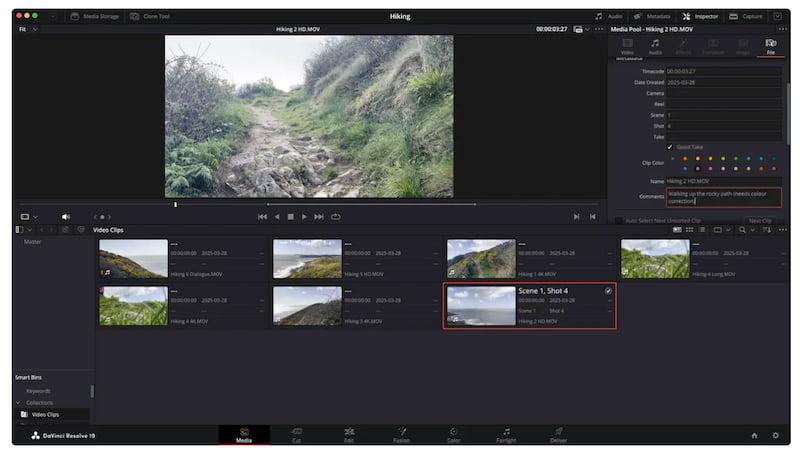Viewport: 800px width, 454px height.
Task: Play the clip forward
Action: 304,217
